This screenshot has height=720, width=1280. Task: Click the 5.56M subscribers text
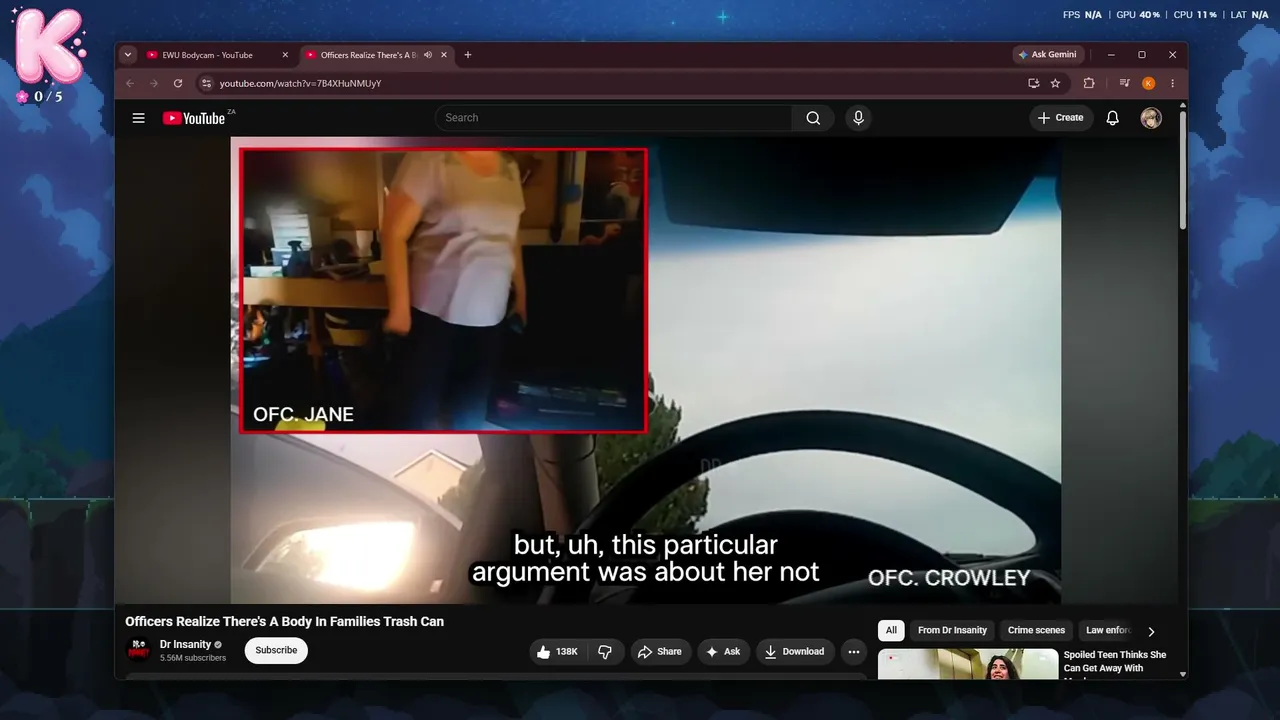[x=193, y=658]
